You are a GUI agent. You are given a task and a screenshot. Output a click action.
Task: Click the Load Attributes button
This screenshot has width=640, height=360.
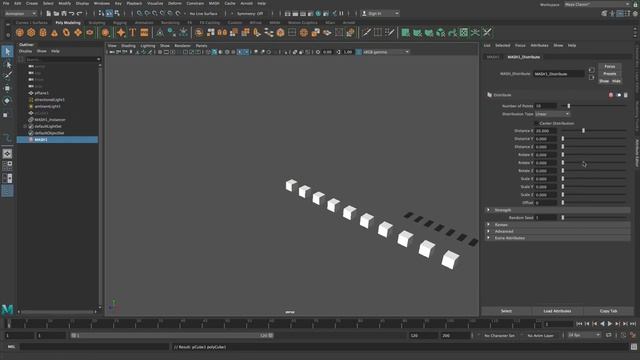click(x=557, y=311)
